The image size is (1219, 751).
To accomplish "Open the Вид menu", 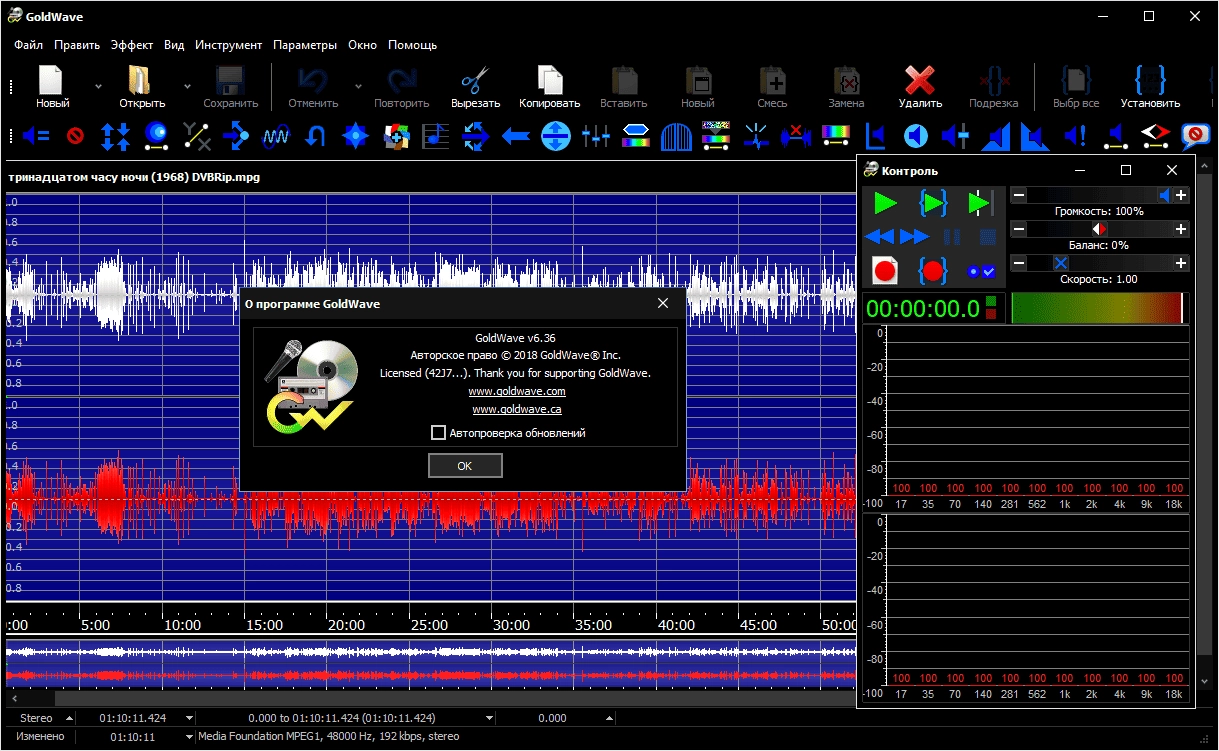I will point(174,45).
